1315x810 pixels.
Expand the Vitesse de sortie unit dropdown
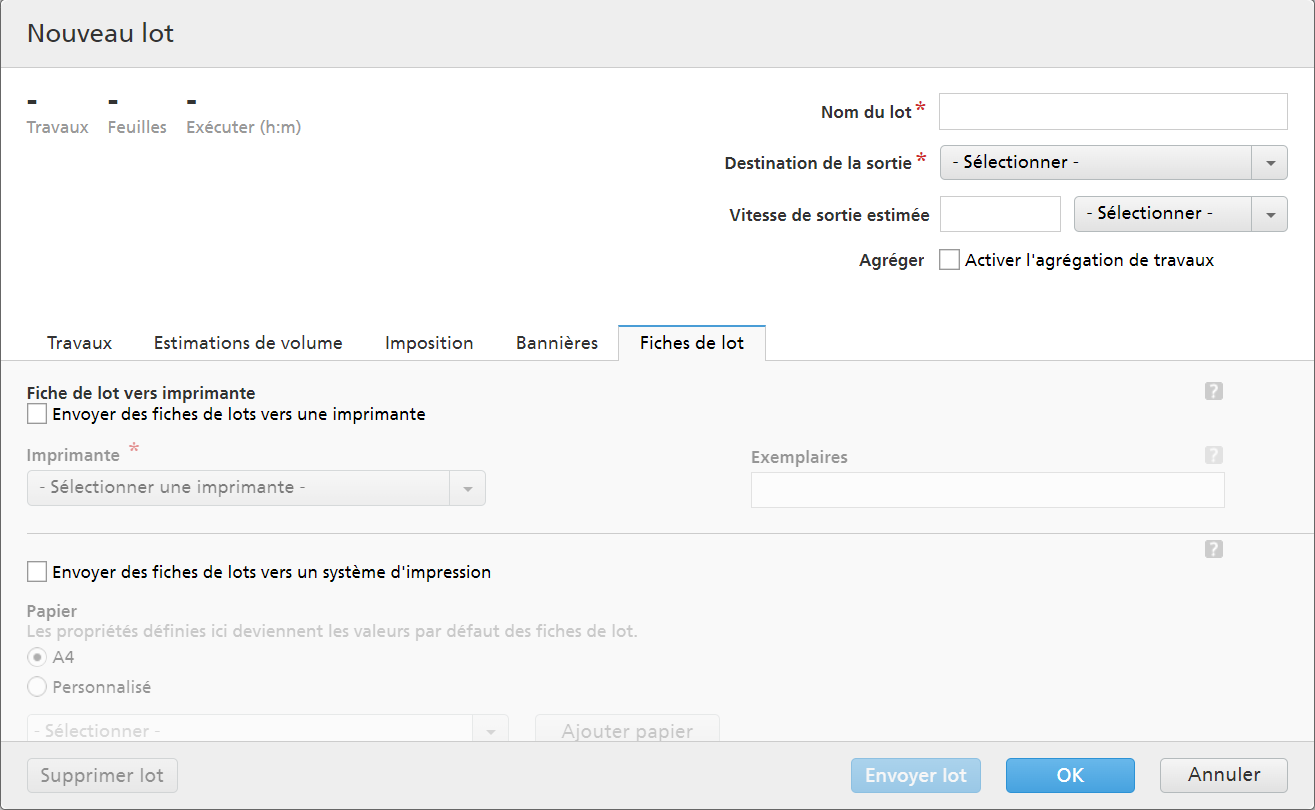tap(1179, 213)
